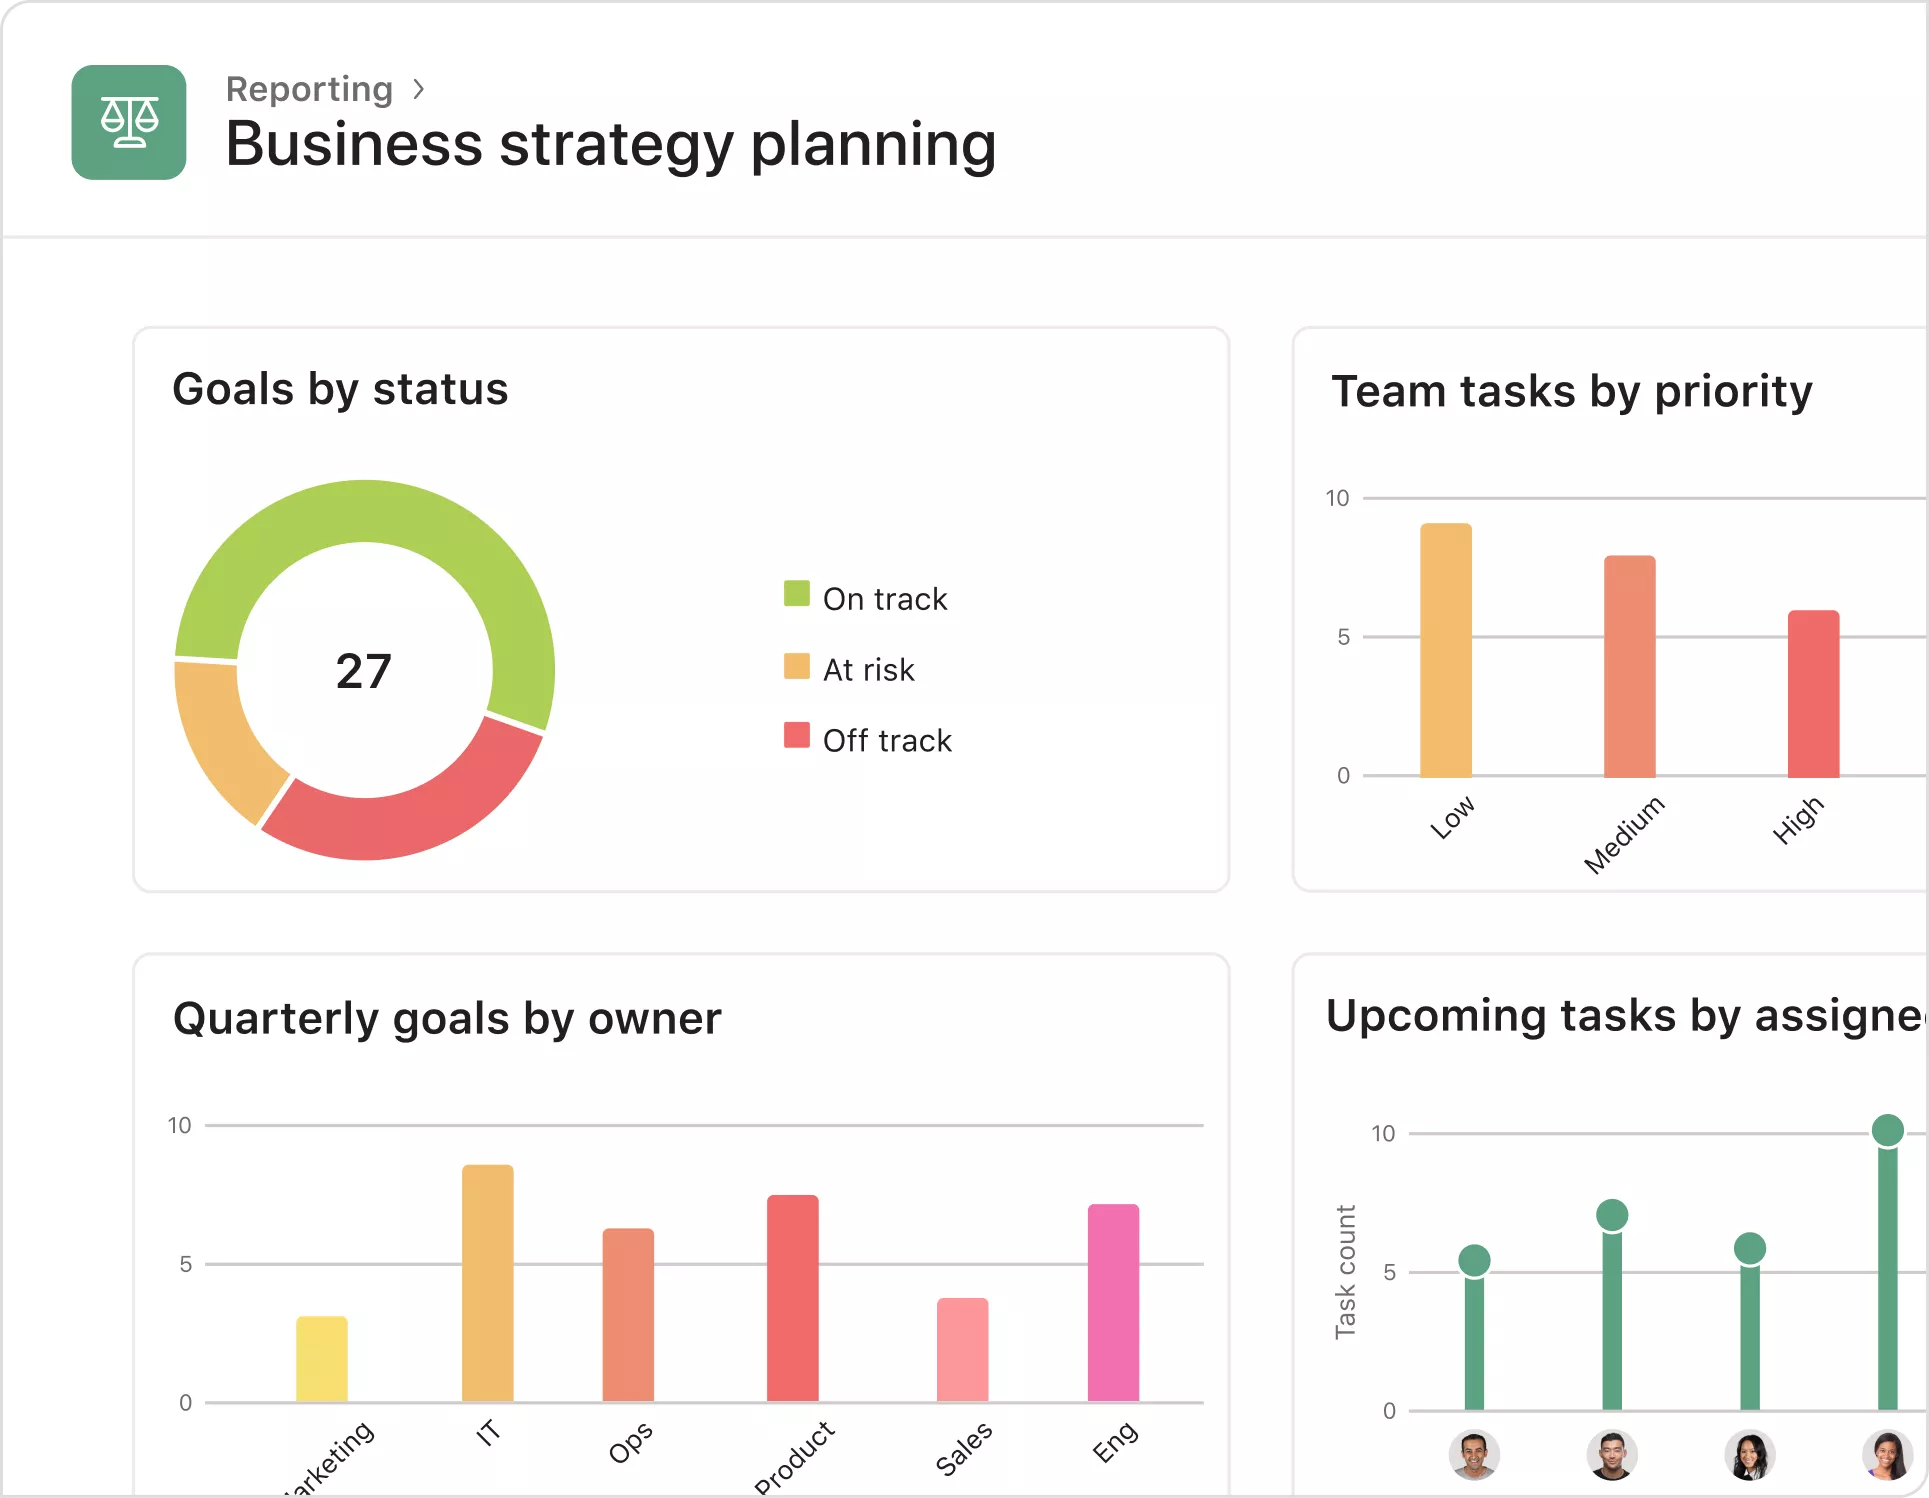Click the High priority bar
Viewport: 1929px width, 1498px height.
tap(1813, 693)
